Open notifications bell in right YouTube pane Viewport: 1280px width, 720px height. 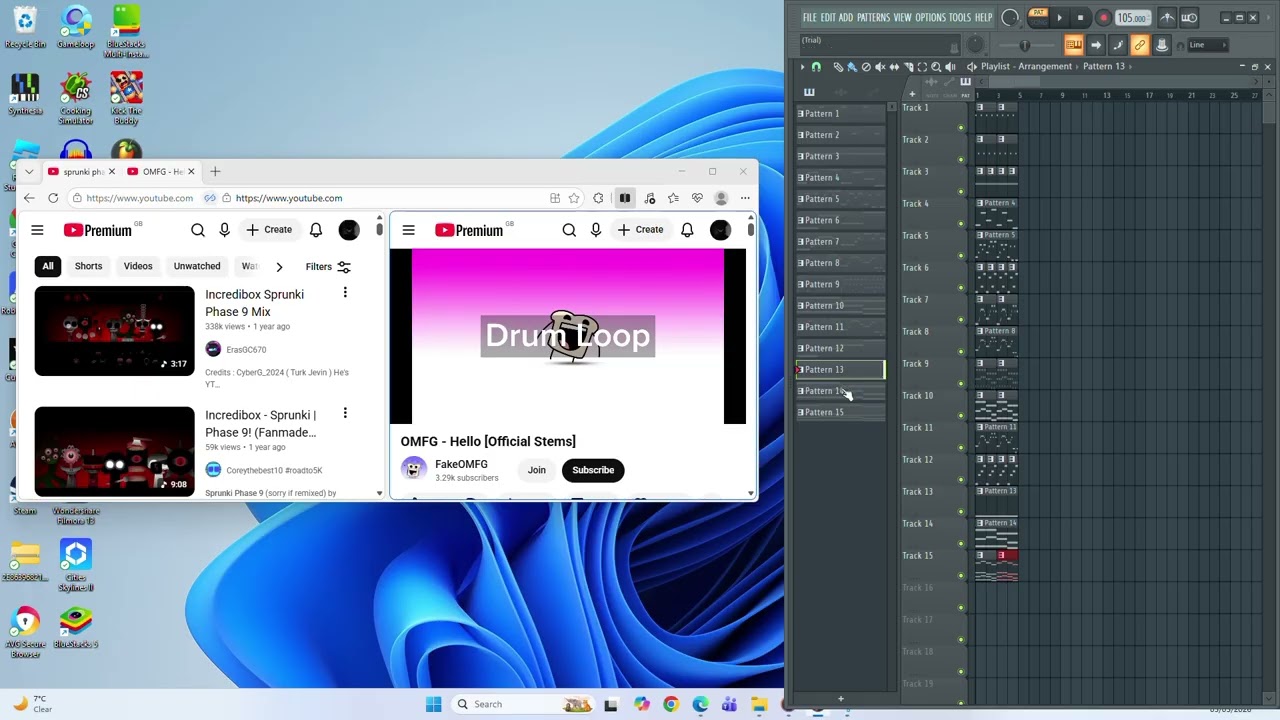click(687, 230)
